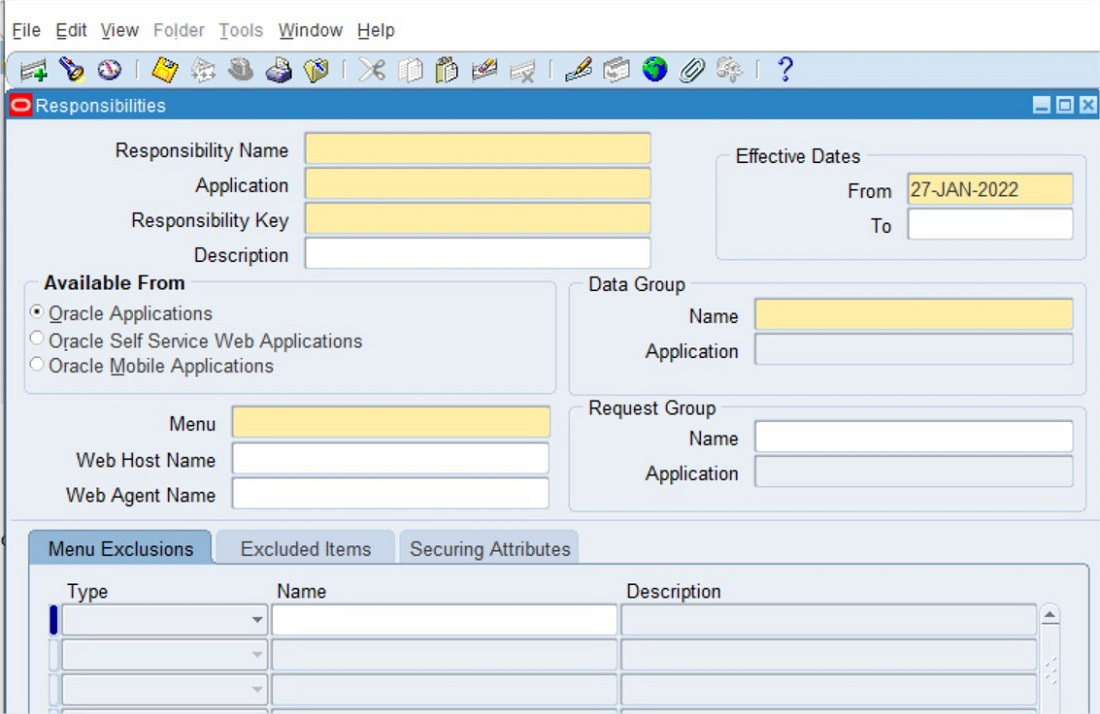Click the Responsibility Name field
Viewport: 1100px width, 714px height.
tap(477, 149)
